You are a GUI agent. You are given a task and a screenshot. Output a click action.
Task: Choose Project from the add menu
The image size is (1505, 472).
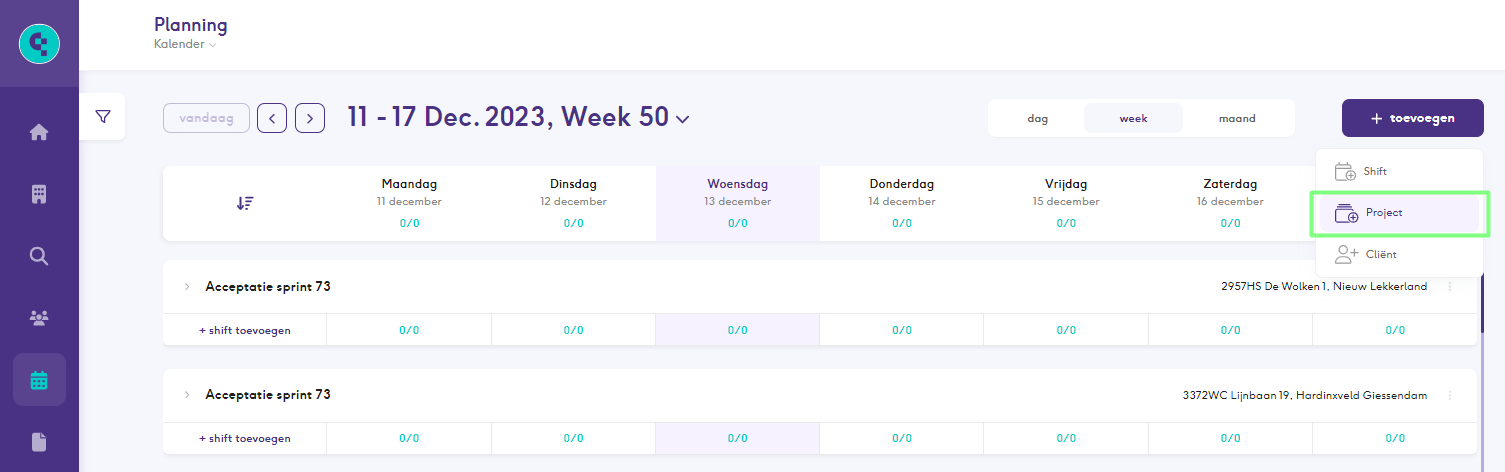[1398, 213]
